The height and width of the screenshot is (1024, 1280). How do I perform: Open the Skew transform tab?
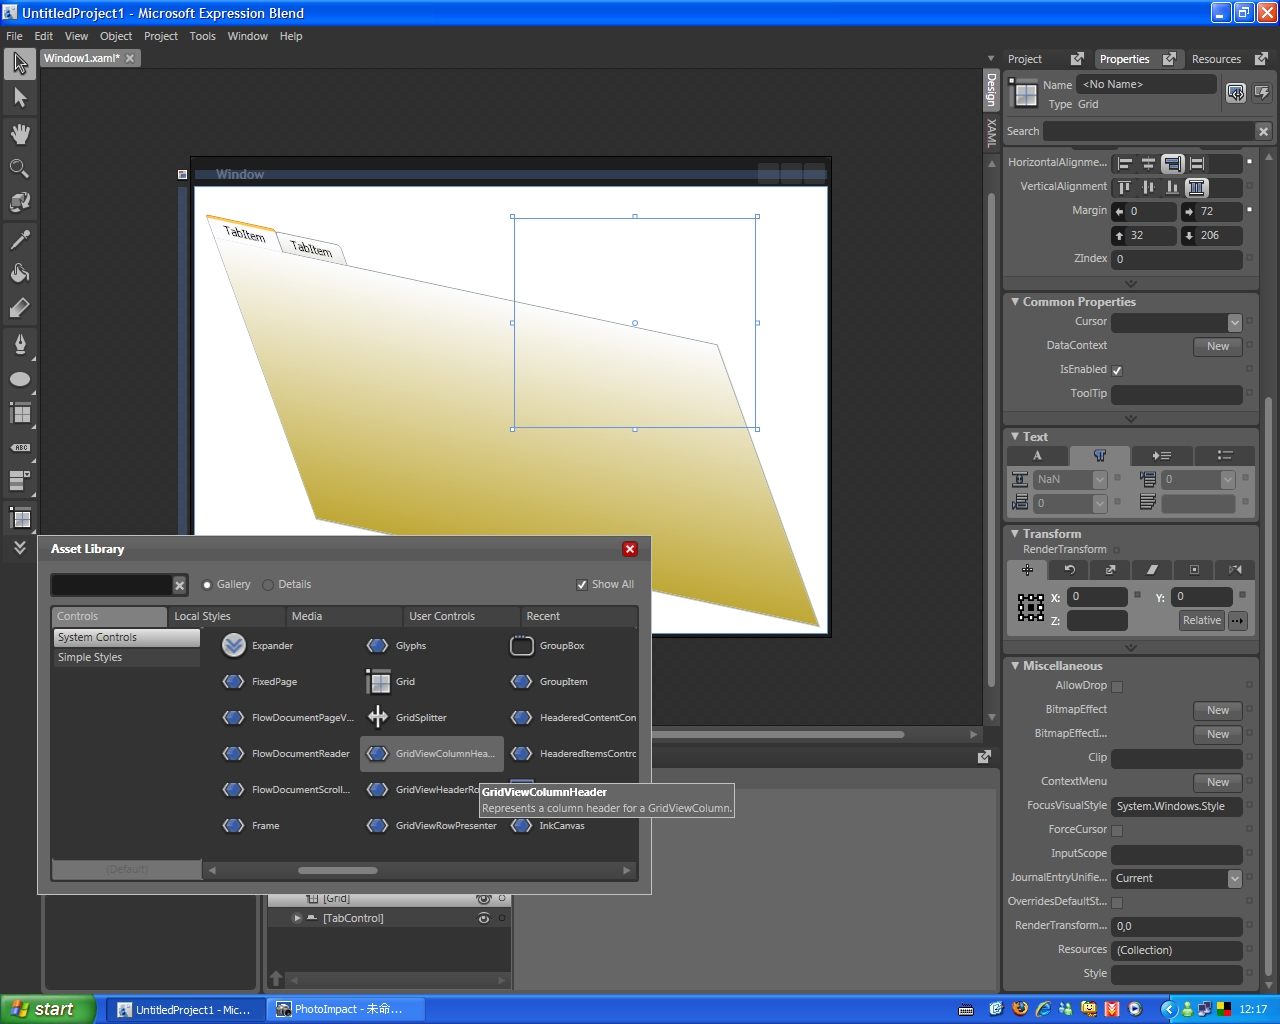pos(1152,569)
